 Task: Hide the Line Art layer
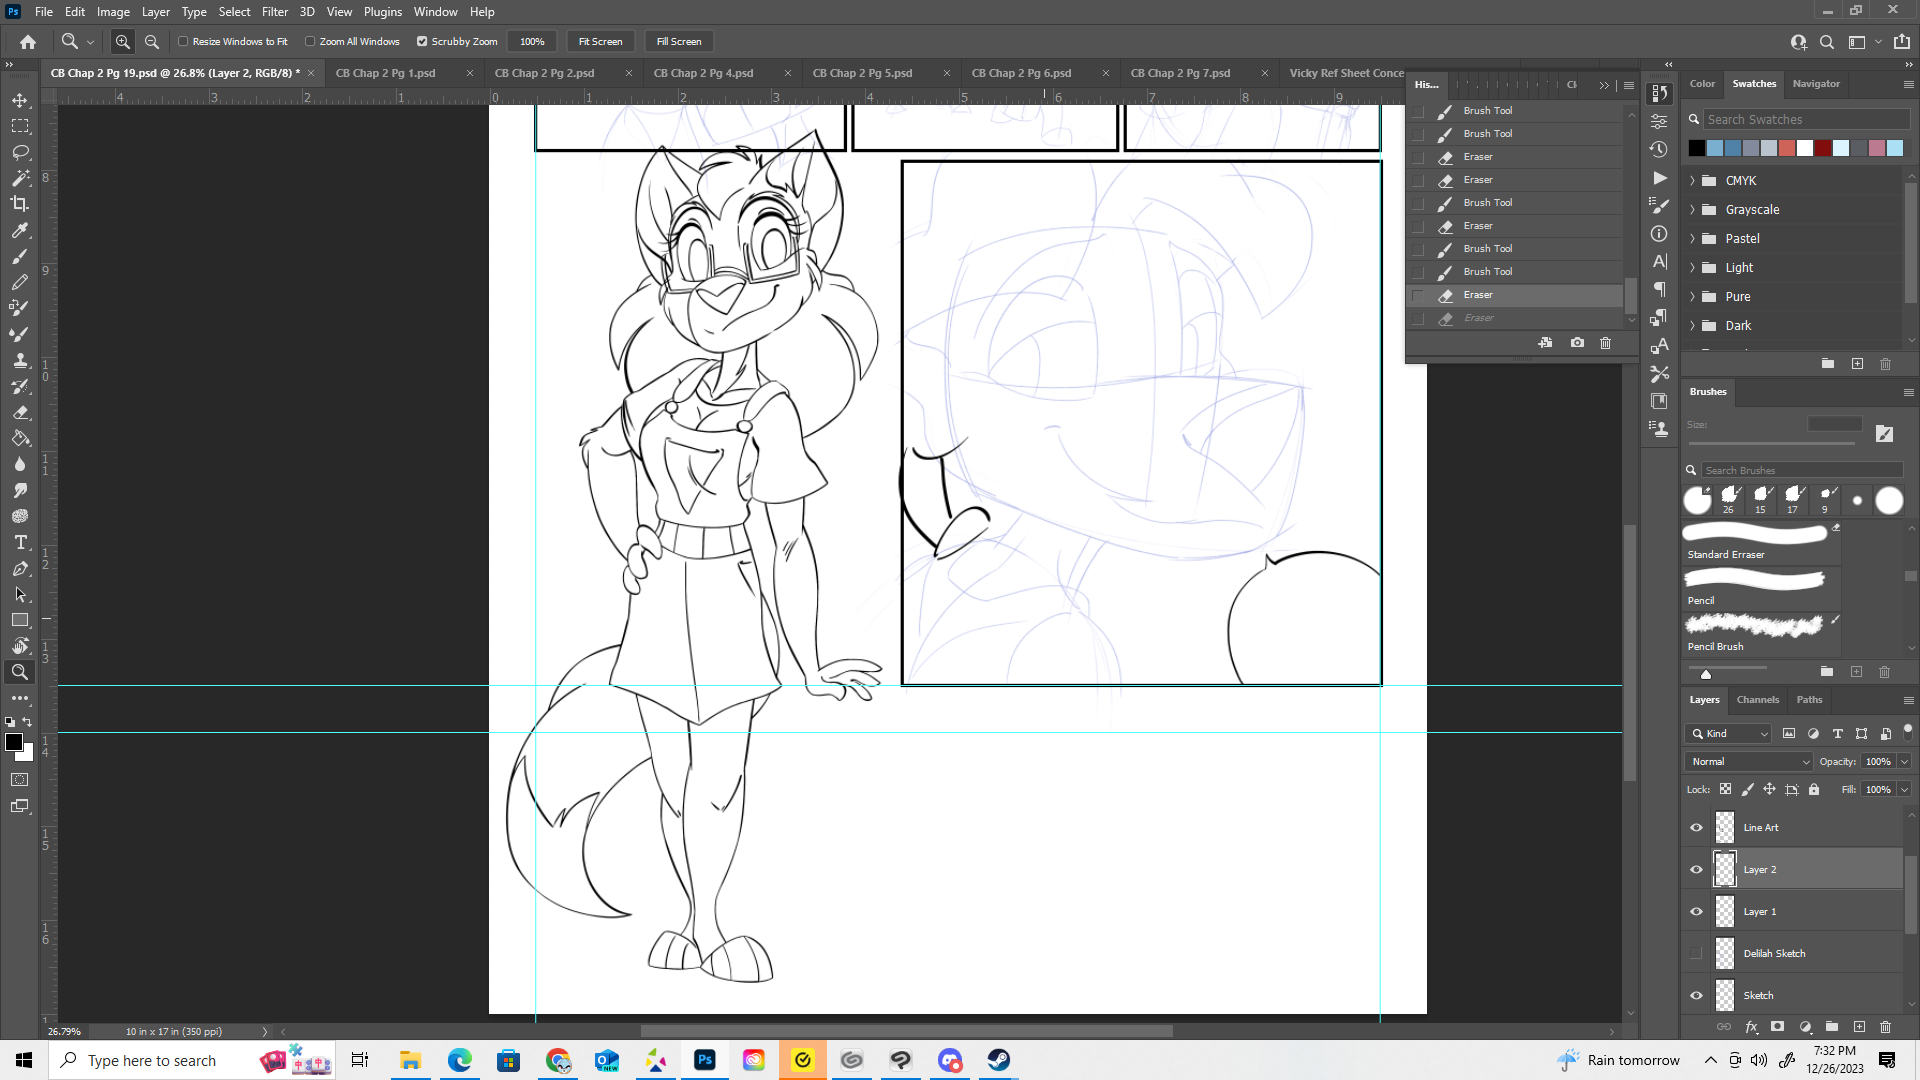tap(1696, 828)
